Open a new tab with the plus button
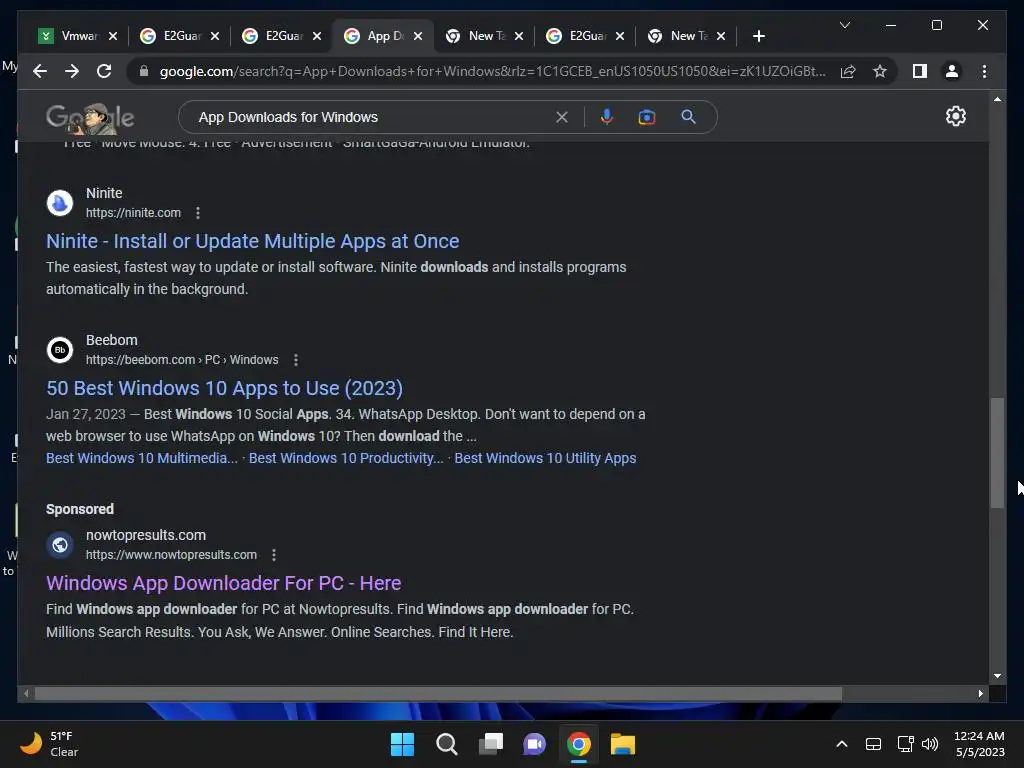1024x768 pixels. (758, 36)
